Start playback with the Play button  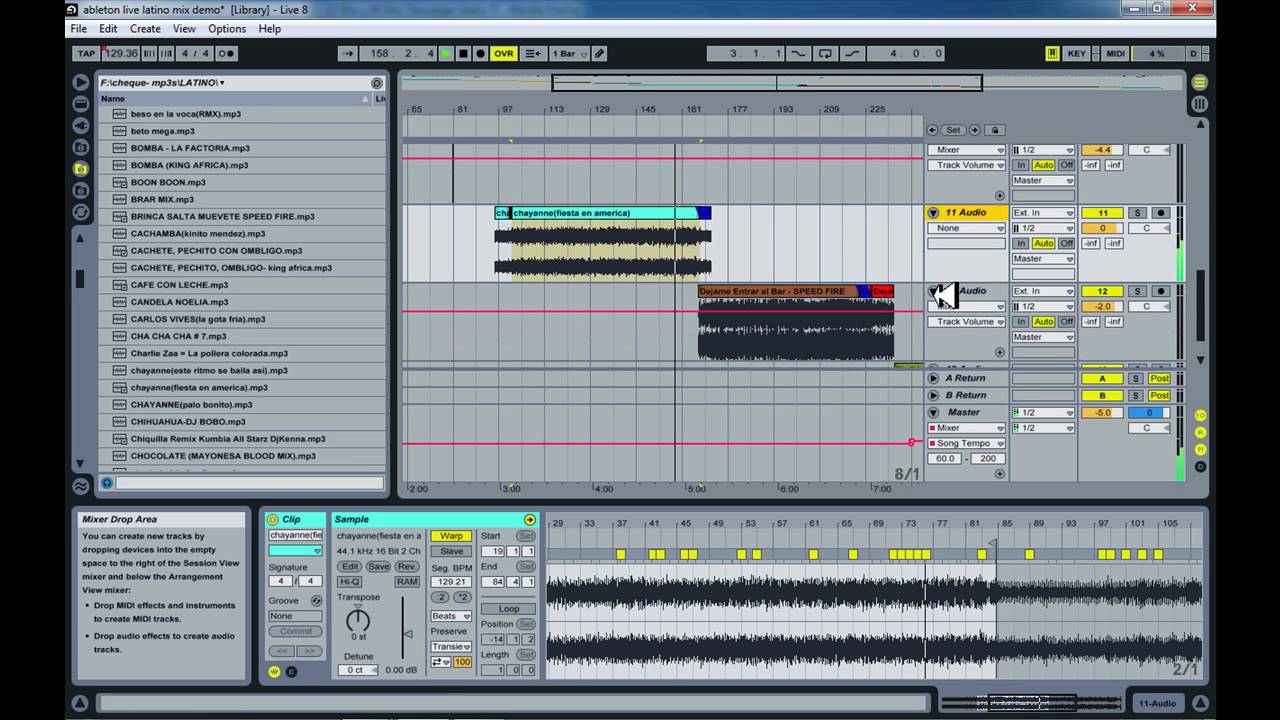pos(446,53)
